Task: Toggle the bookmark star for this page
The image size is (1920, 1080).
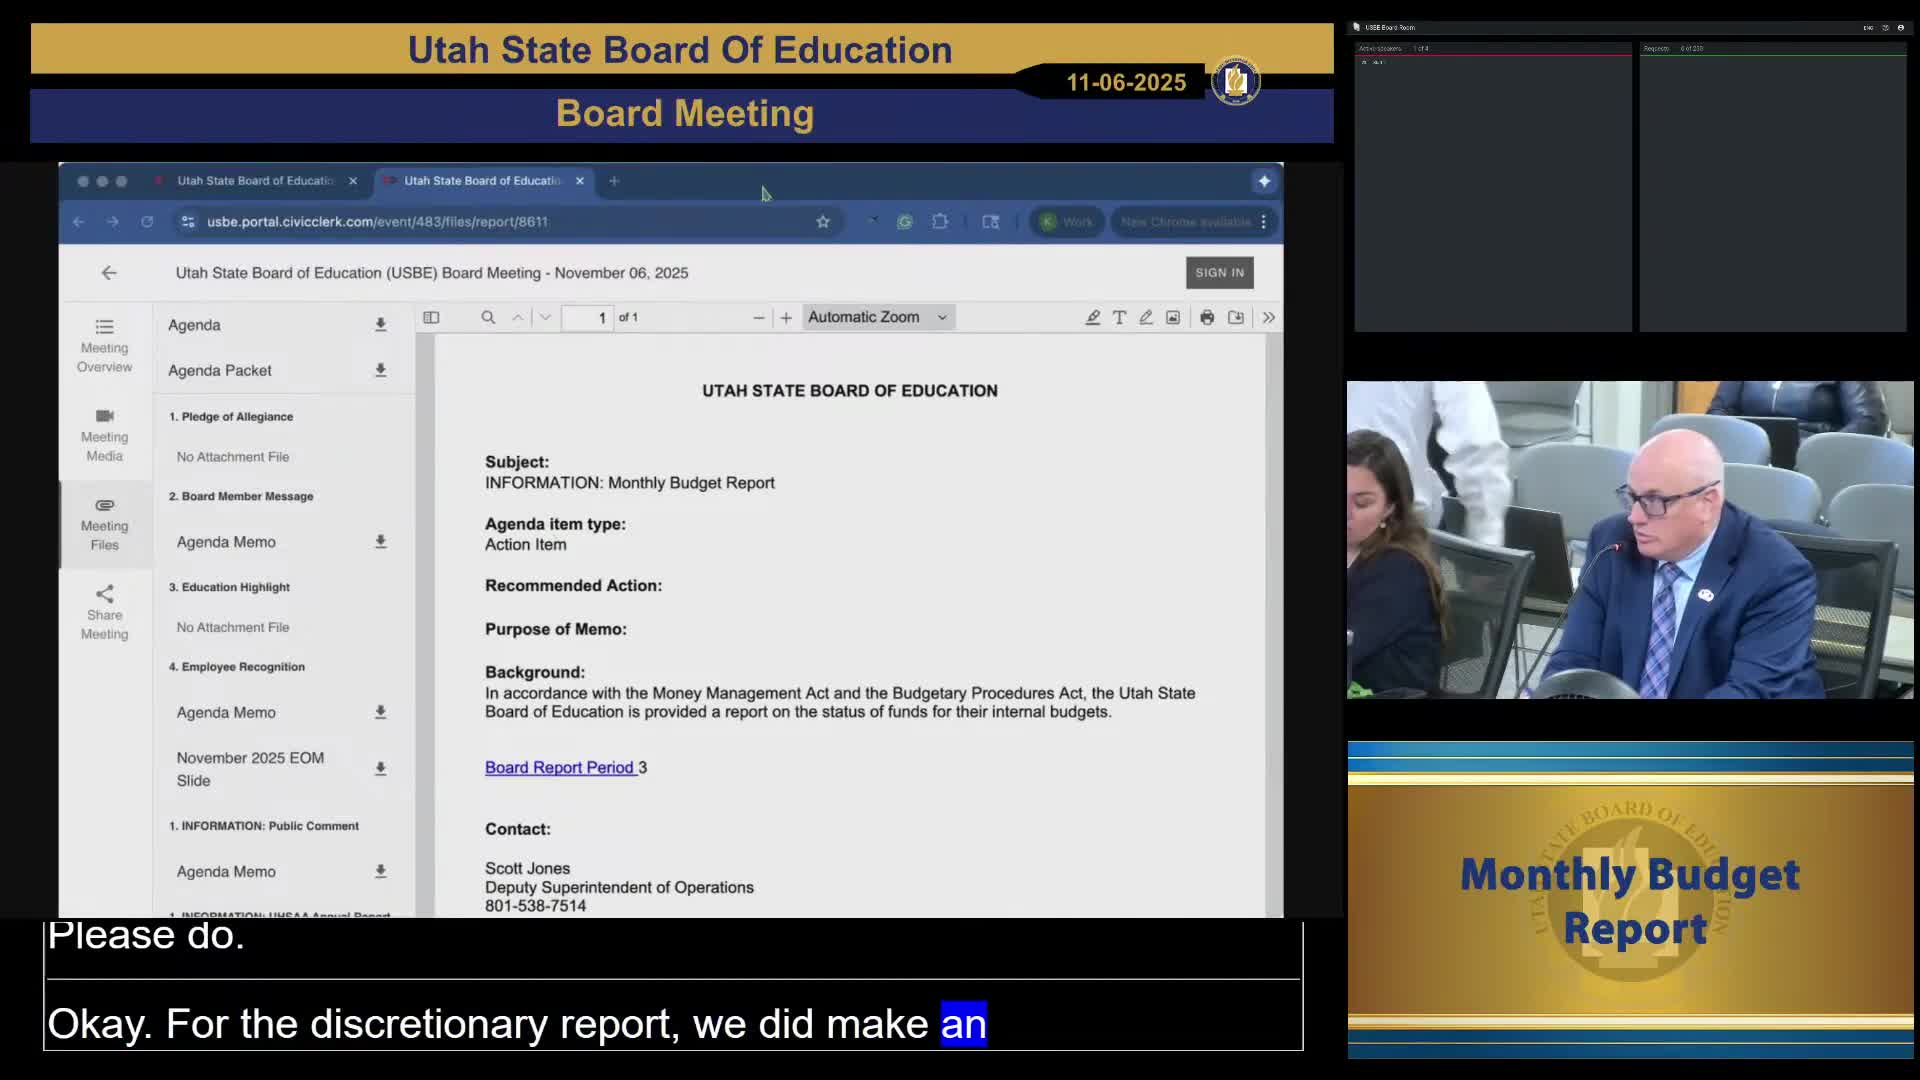Action: tap(822, 221)
